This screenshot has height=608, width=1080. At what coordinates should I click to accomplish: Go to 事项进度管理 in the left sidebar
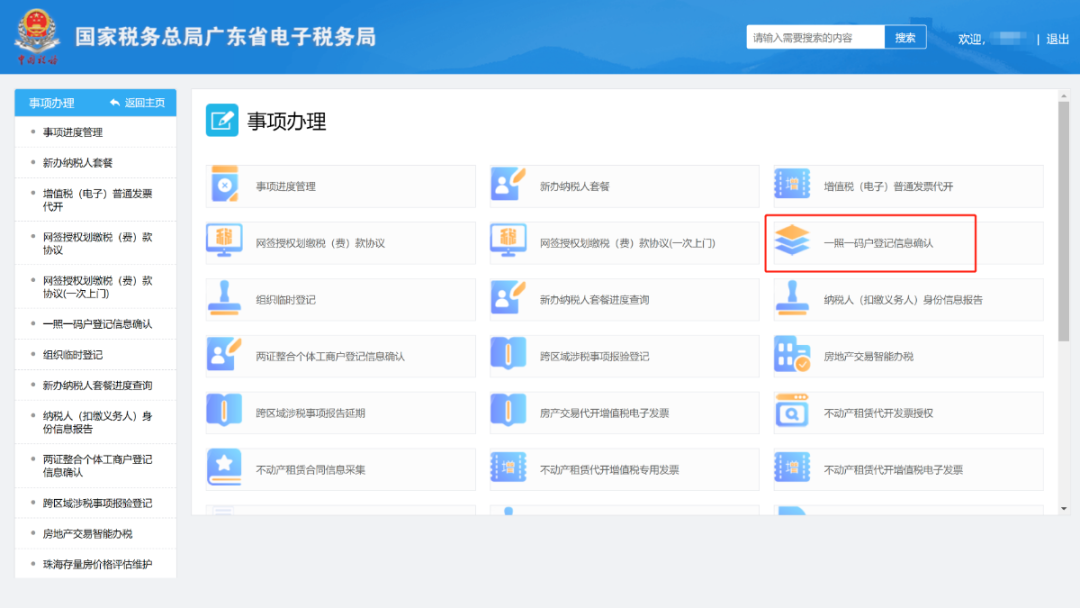pos(72,132)
